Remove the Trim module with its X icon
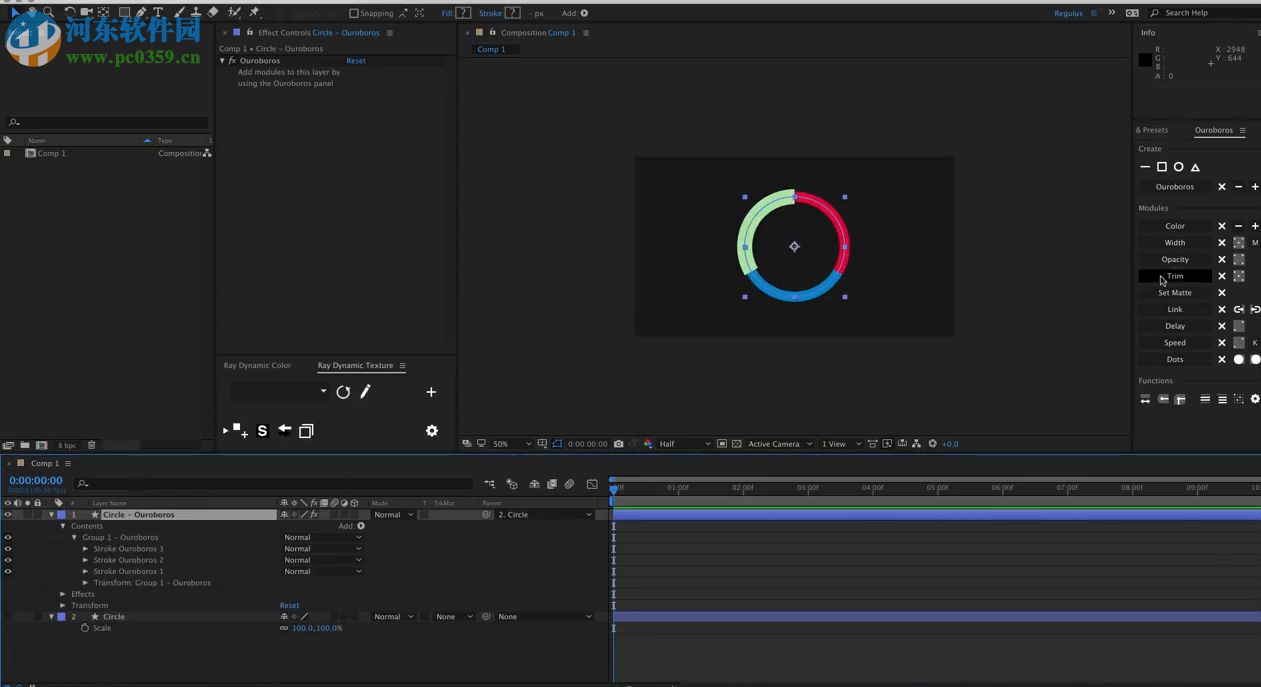The height and width of the screenshot is (687, 1261). (x=1221, y=276)
